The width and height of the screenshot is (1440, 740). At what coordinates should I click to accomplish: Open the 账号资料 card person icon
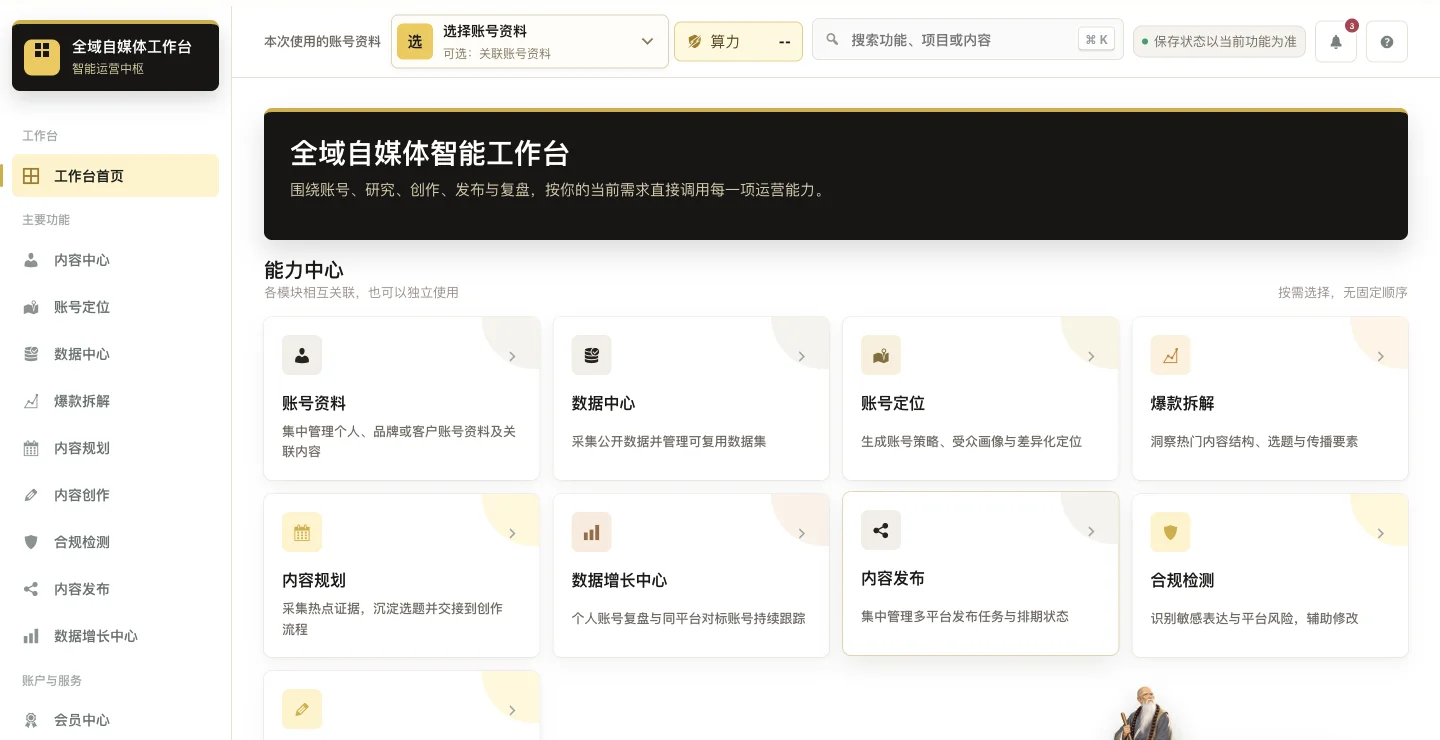pos(302,355)
